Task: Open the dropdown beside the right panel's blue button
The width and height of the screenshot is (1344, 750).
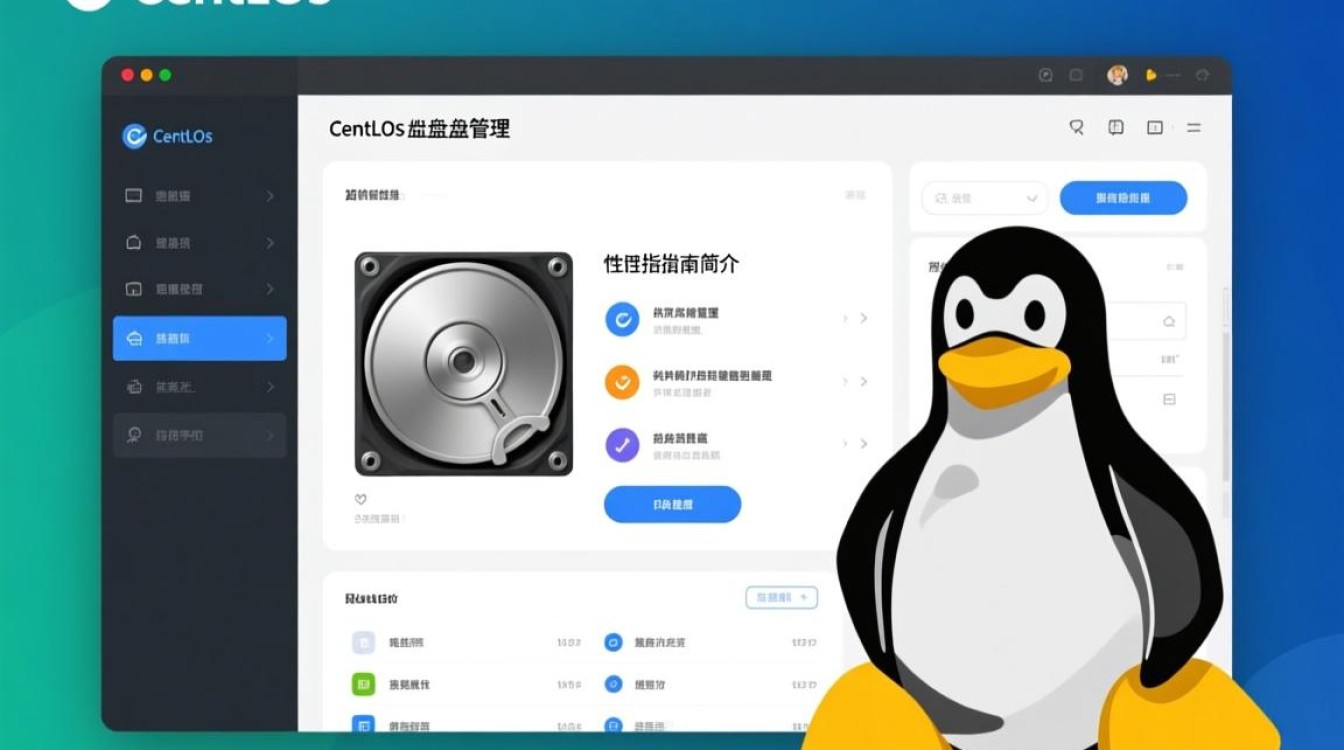Action: point(985,198)
